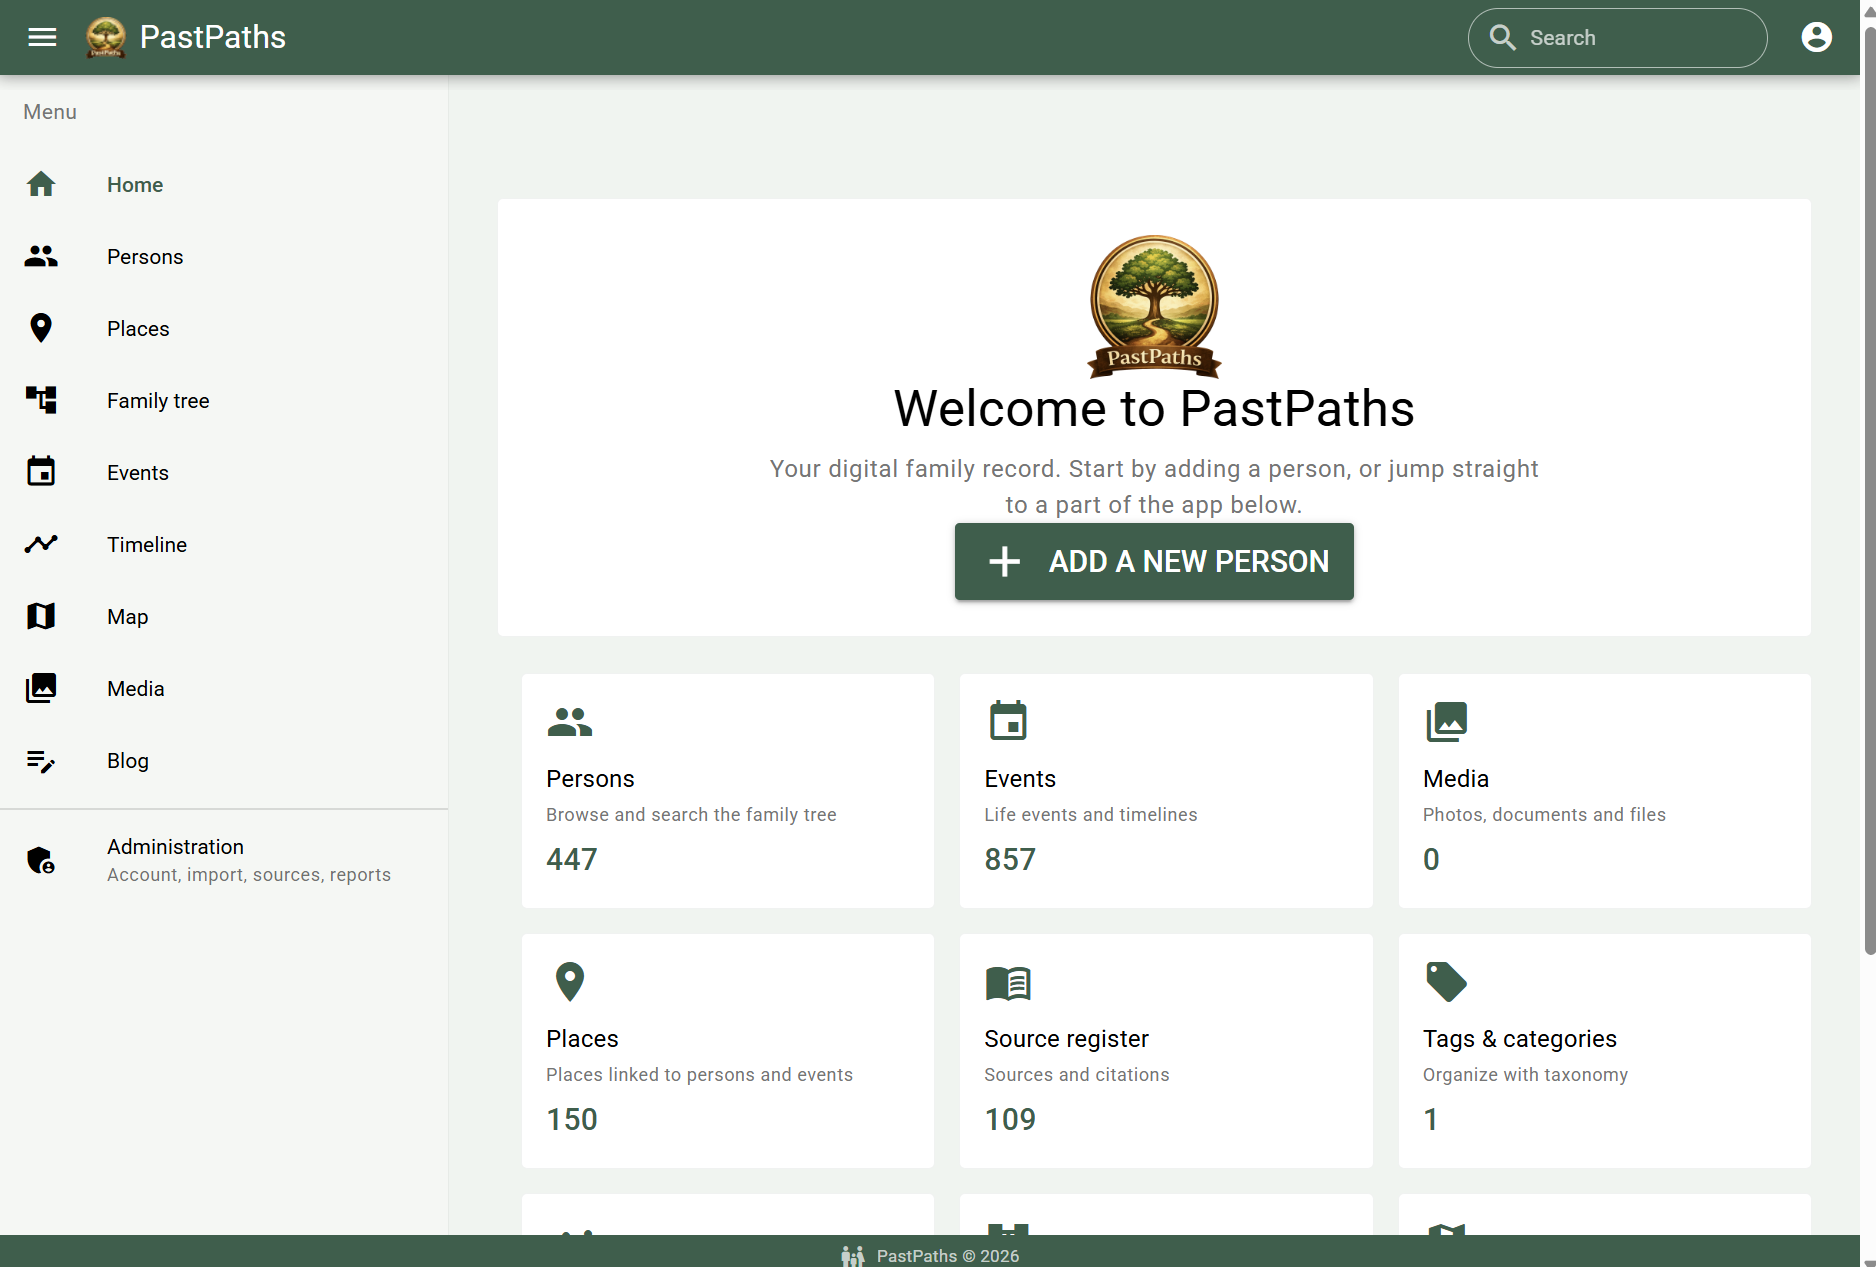Click into the Search field

pyautogui.click(x=1617, y=37)
